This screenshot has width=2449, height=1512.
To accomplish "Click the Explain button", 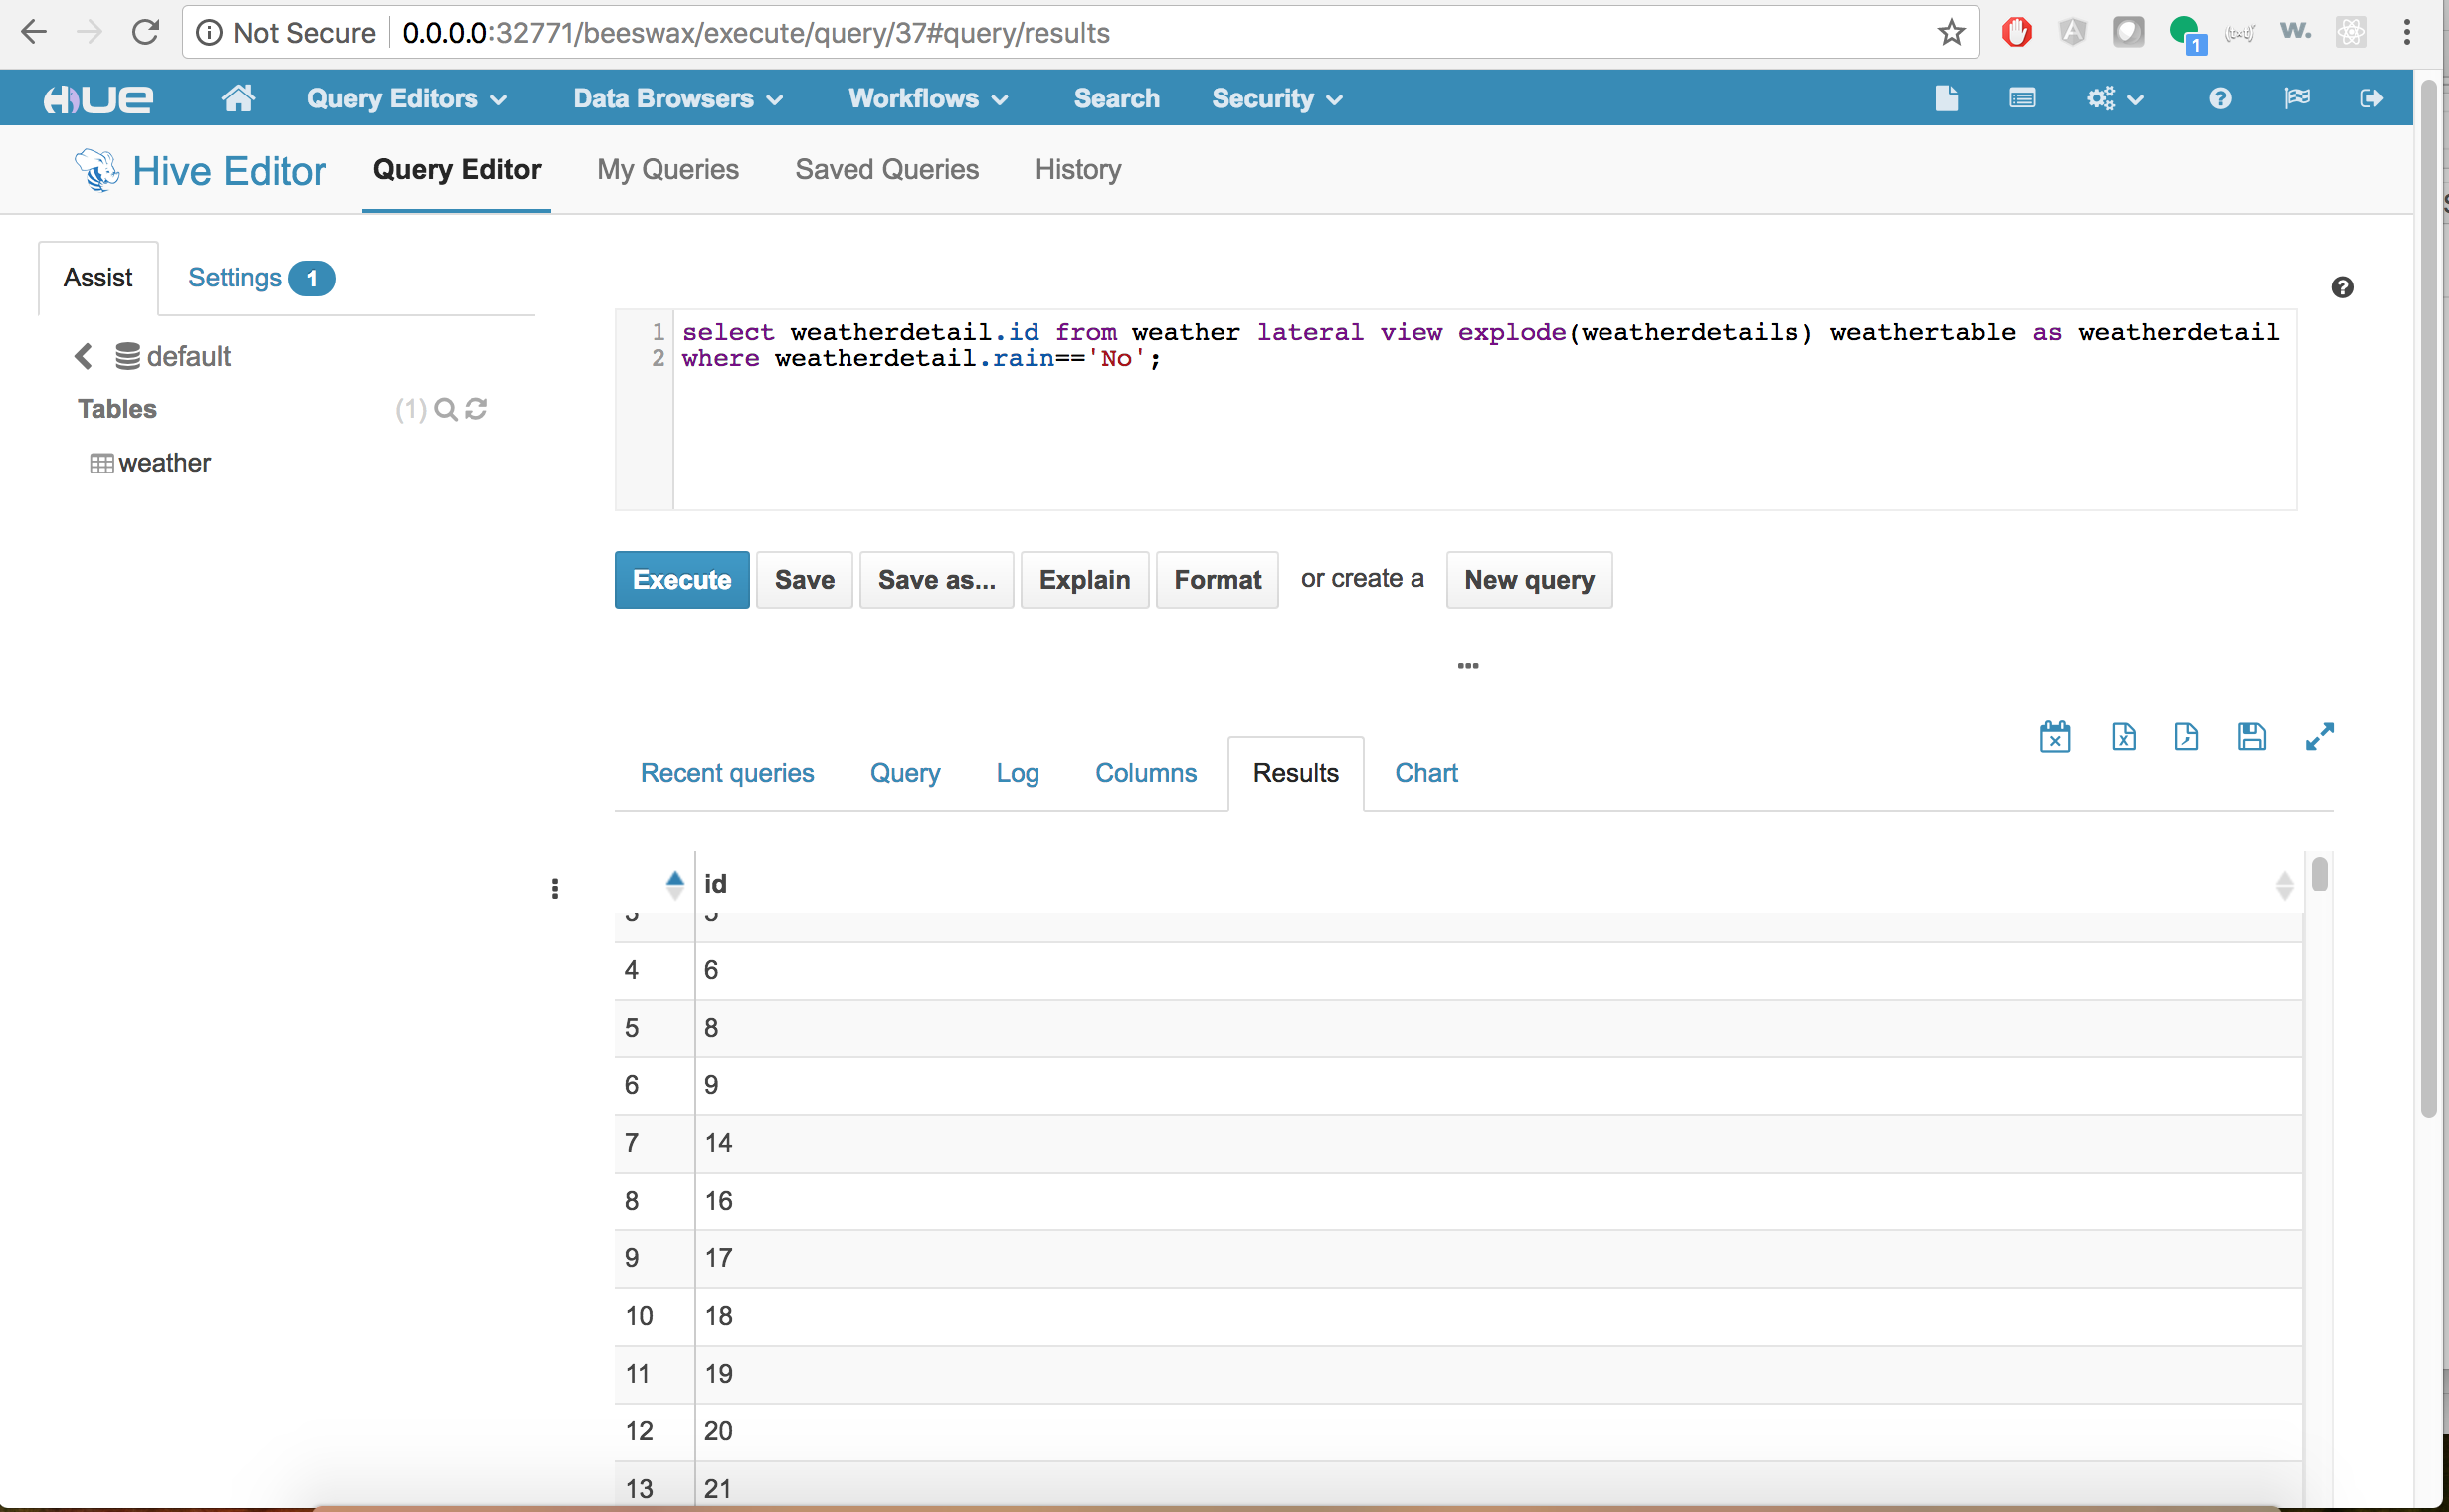I will pos(1085,580).
